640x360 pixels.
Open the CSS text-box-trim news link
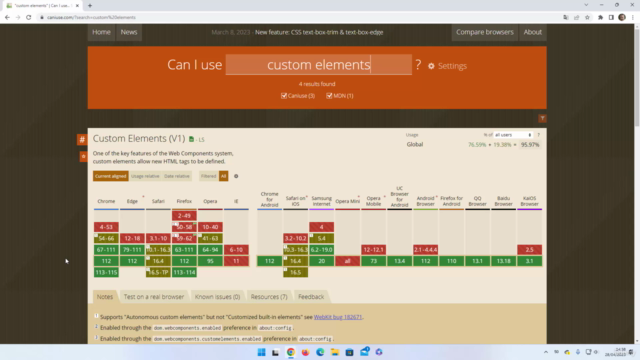pos(319,32)
